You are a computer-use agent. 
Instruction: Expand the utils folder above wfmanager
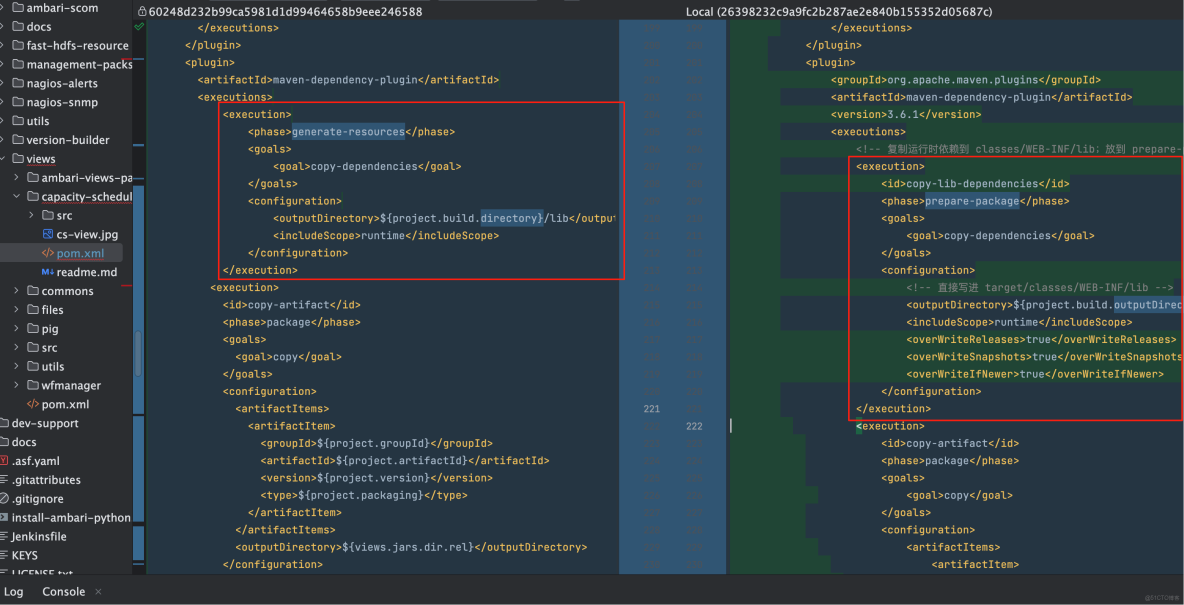pos(17,366)
